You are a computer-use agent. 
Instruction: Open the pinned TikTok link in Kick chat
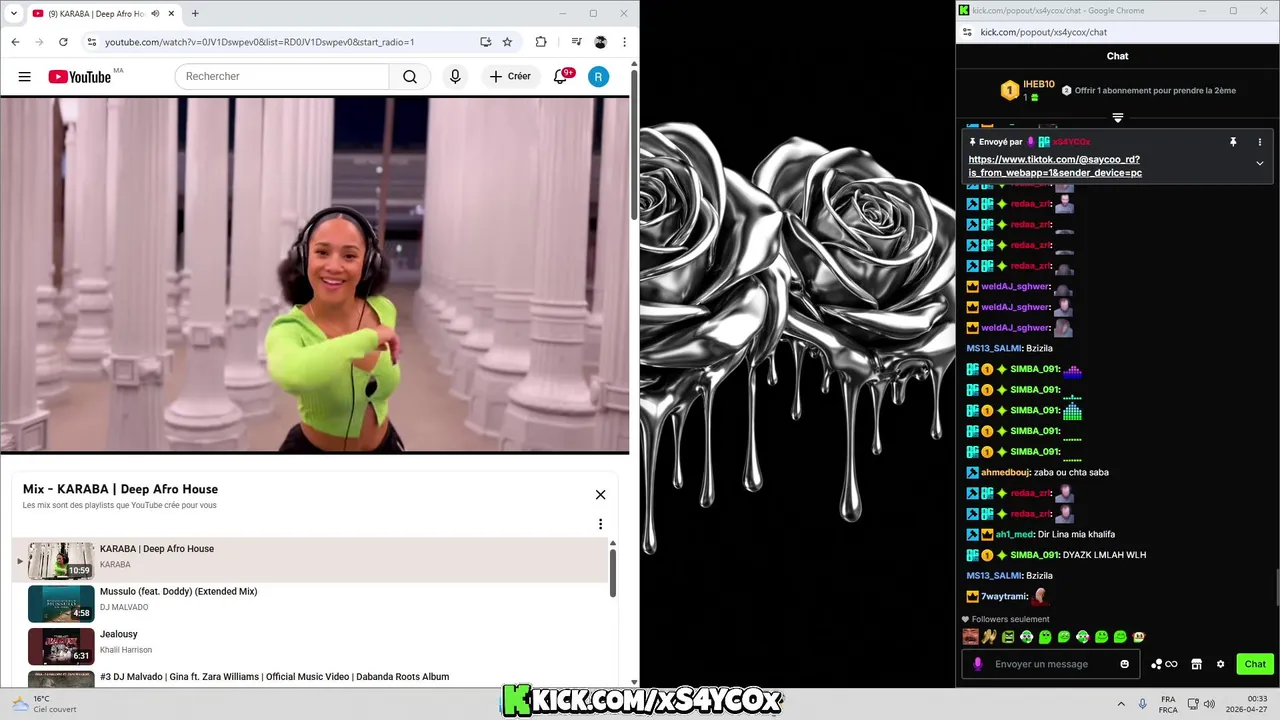click(x=1055, y=166)
